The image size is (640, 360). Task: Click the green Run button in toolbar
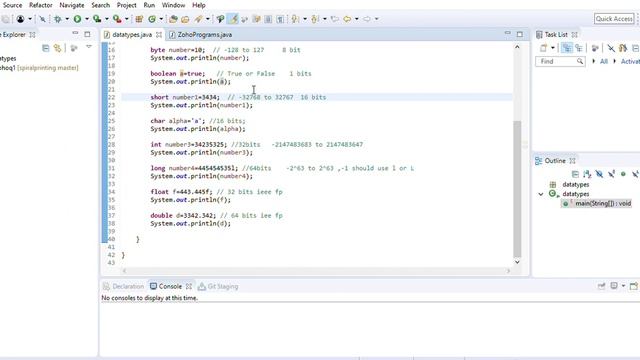[77, 19]
